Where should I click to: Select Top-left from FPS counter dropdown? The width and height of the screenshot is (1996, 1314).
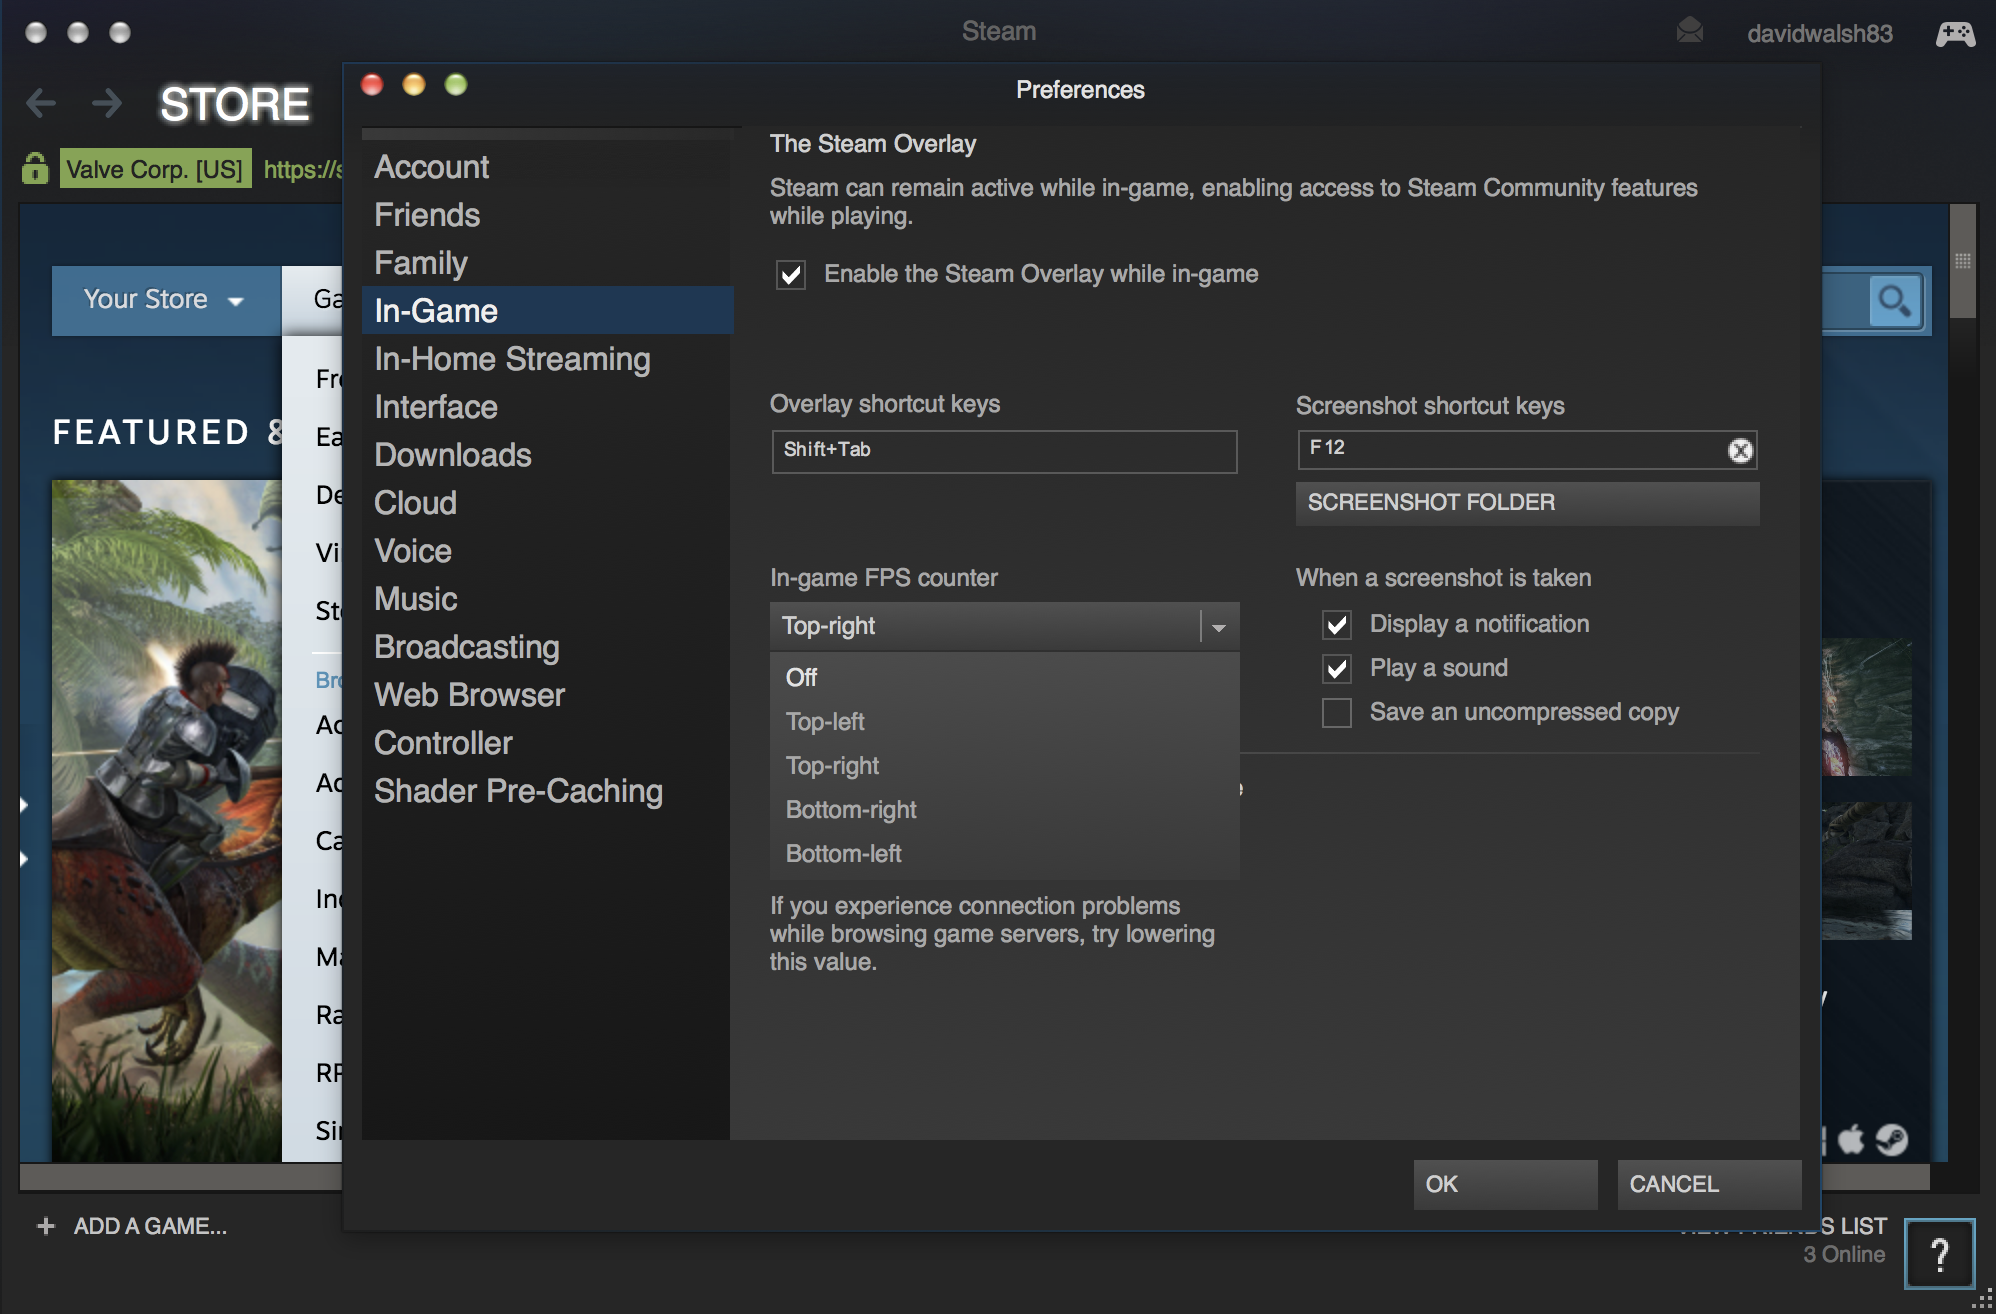click(x=826, y=720)
